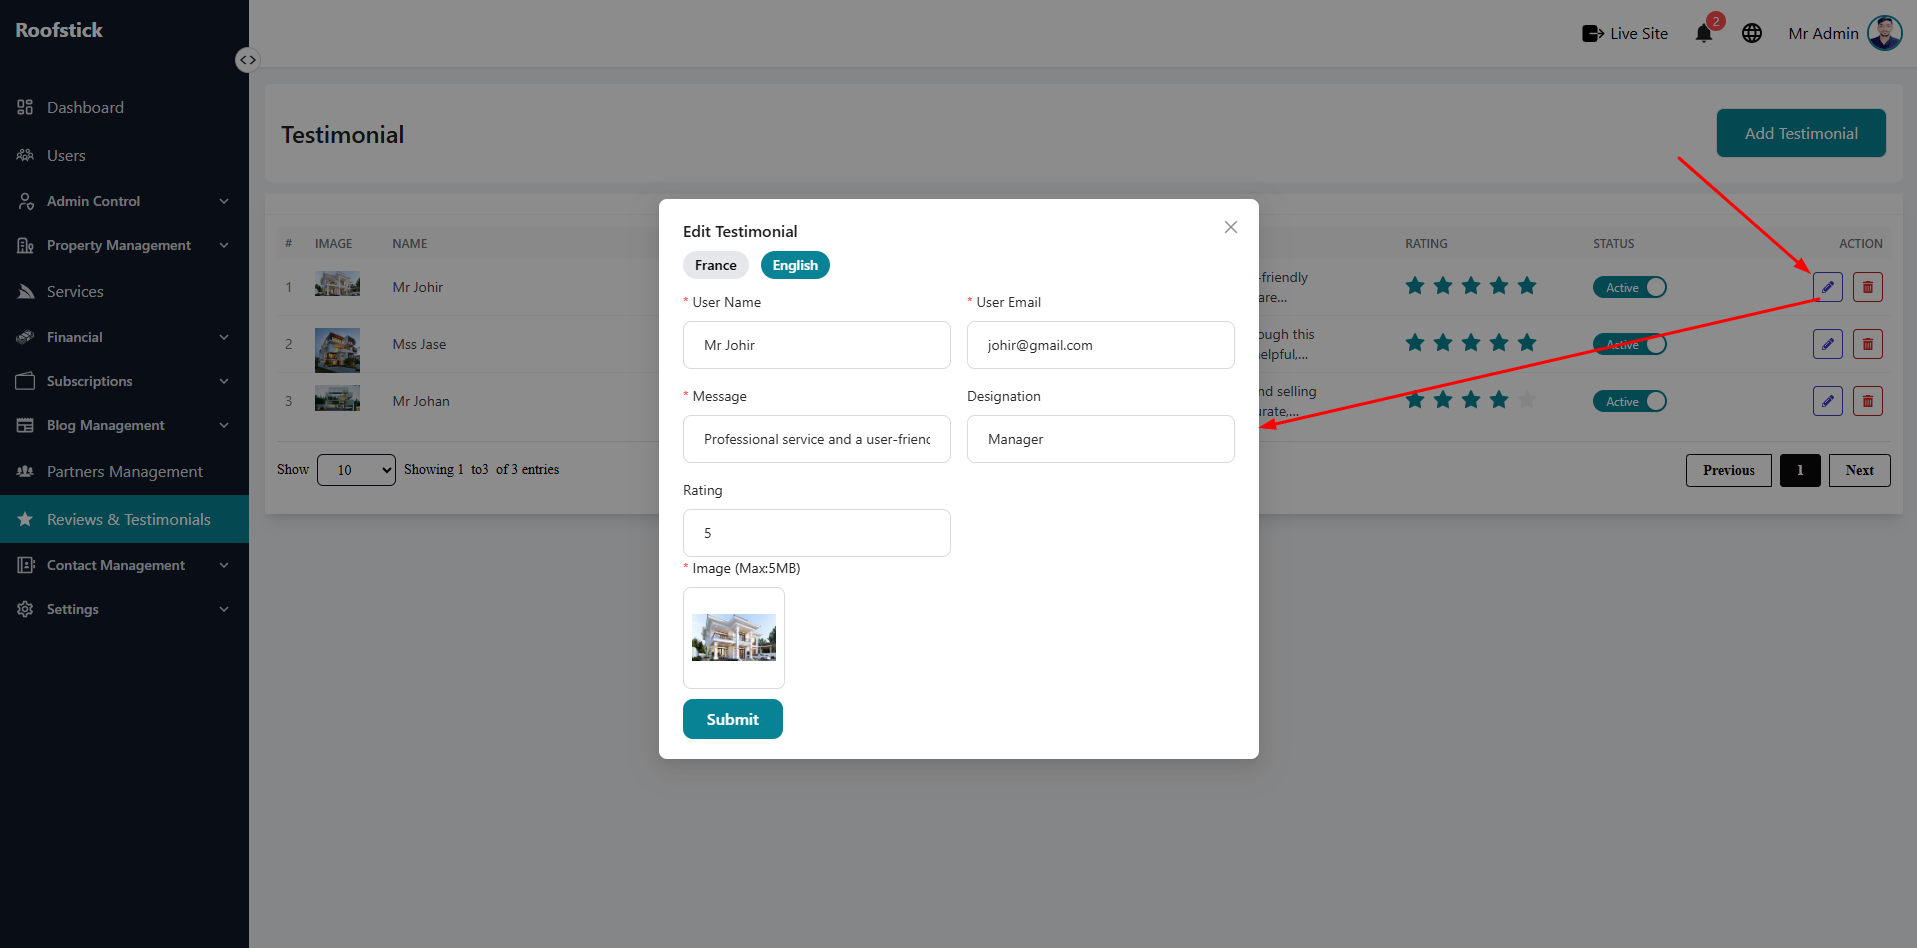Switch to the France language tab
The image size is (1917, 948).
click(716, 265)
